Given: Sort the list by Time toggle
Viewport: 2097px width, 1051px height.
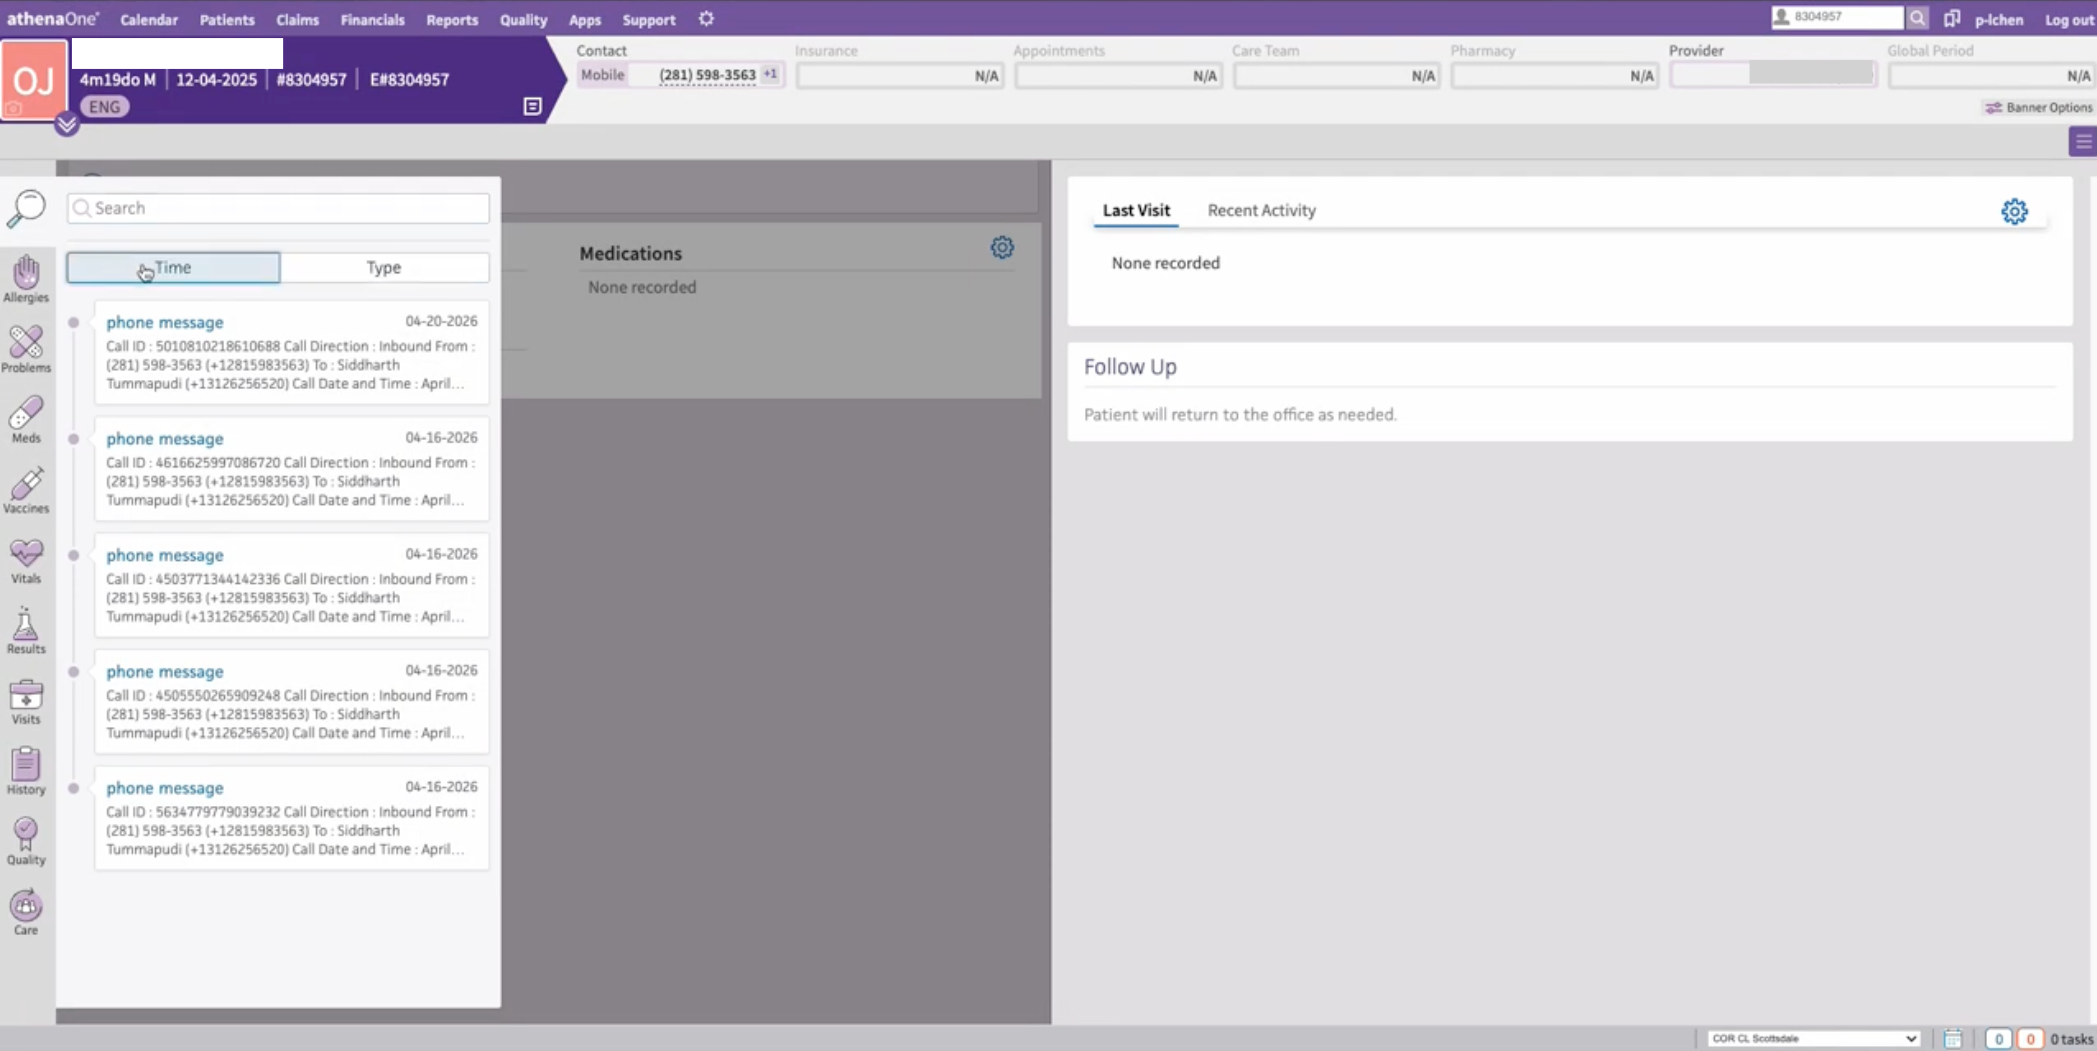Looking at the screenshot, I should click(173, 267).
